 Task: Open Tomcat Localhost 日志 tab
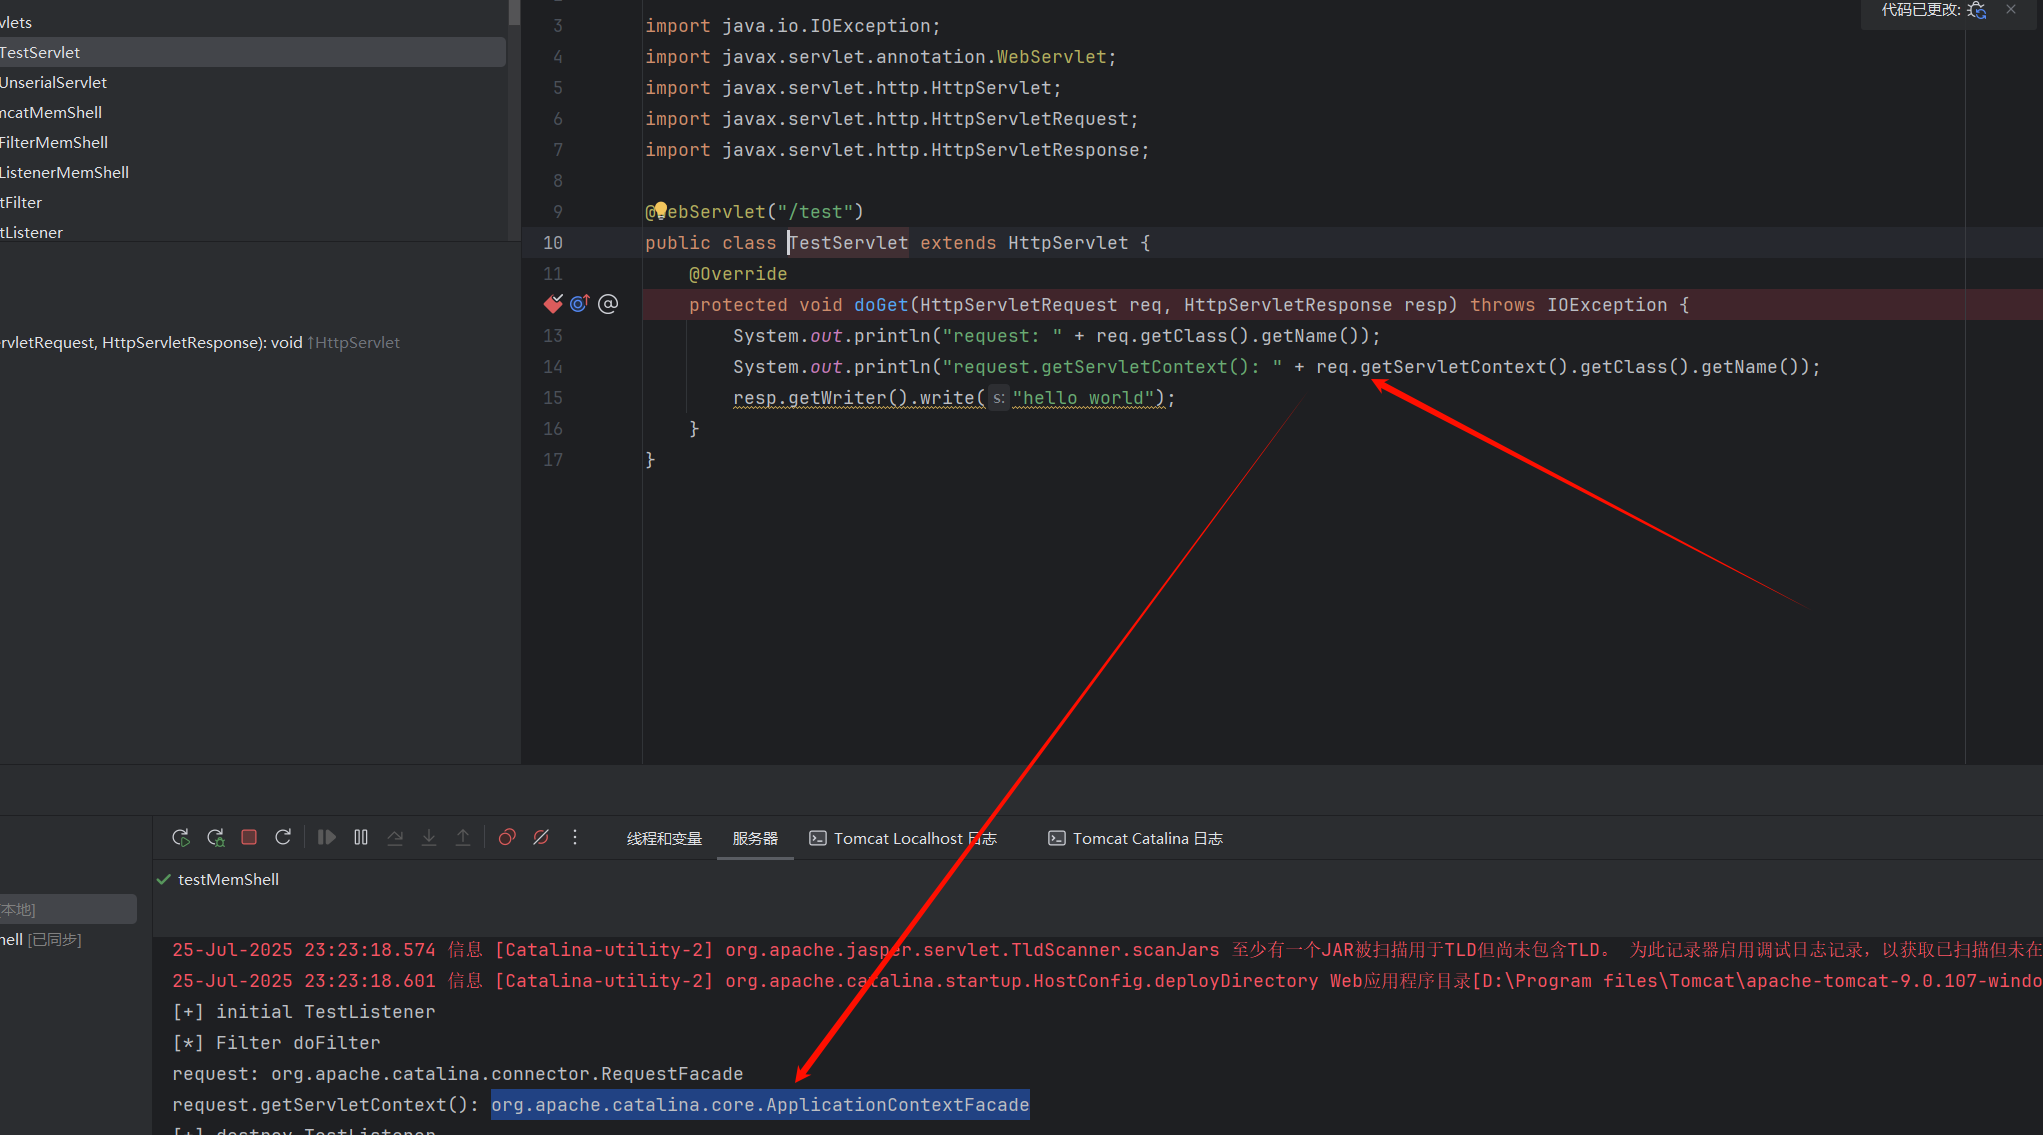click(903, 838)
